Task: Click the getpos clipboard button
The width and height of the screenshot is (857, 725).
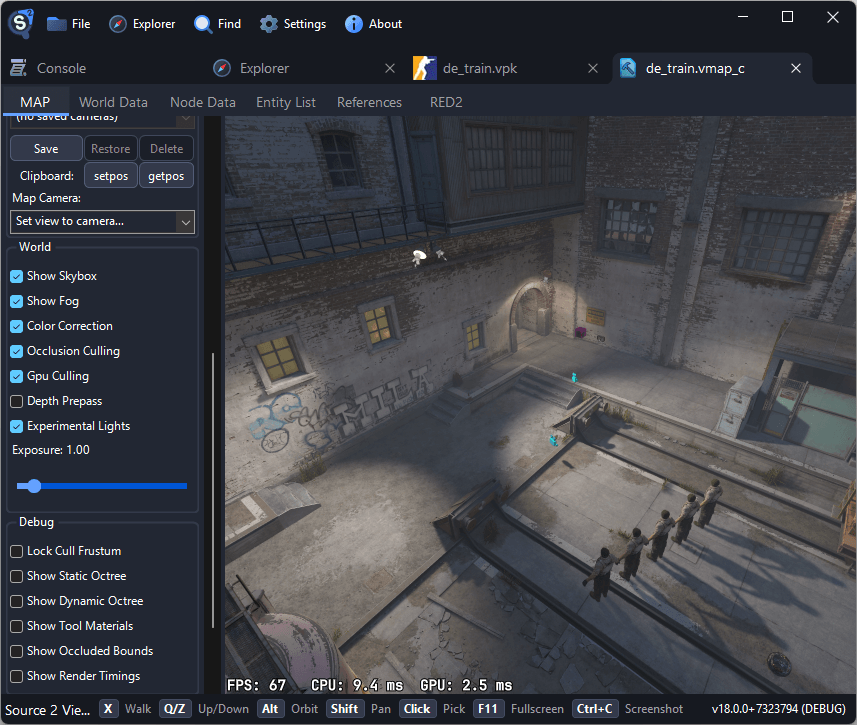Action: tap(166, 176)
